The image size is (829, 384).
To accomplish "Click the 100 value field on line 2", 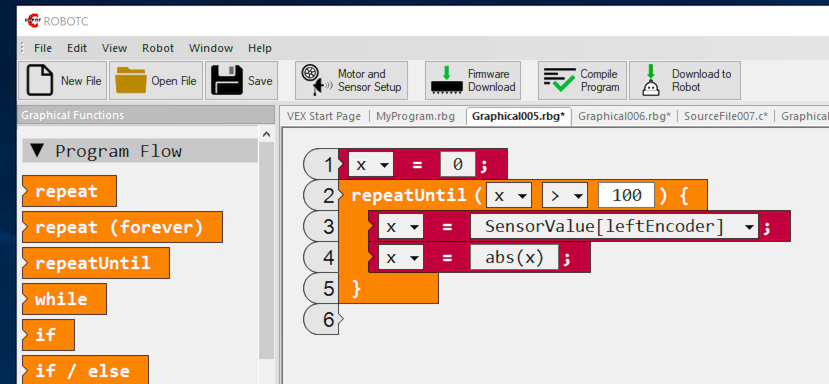I will pos(627,196).
